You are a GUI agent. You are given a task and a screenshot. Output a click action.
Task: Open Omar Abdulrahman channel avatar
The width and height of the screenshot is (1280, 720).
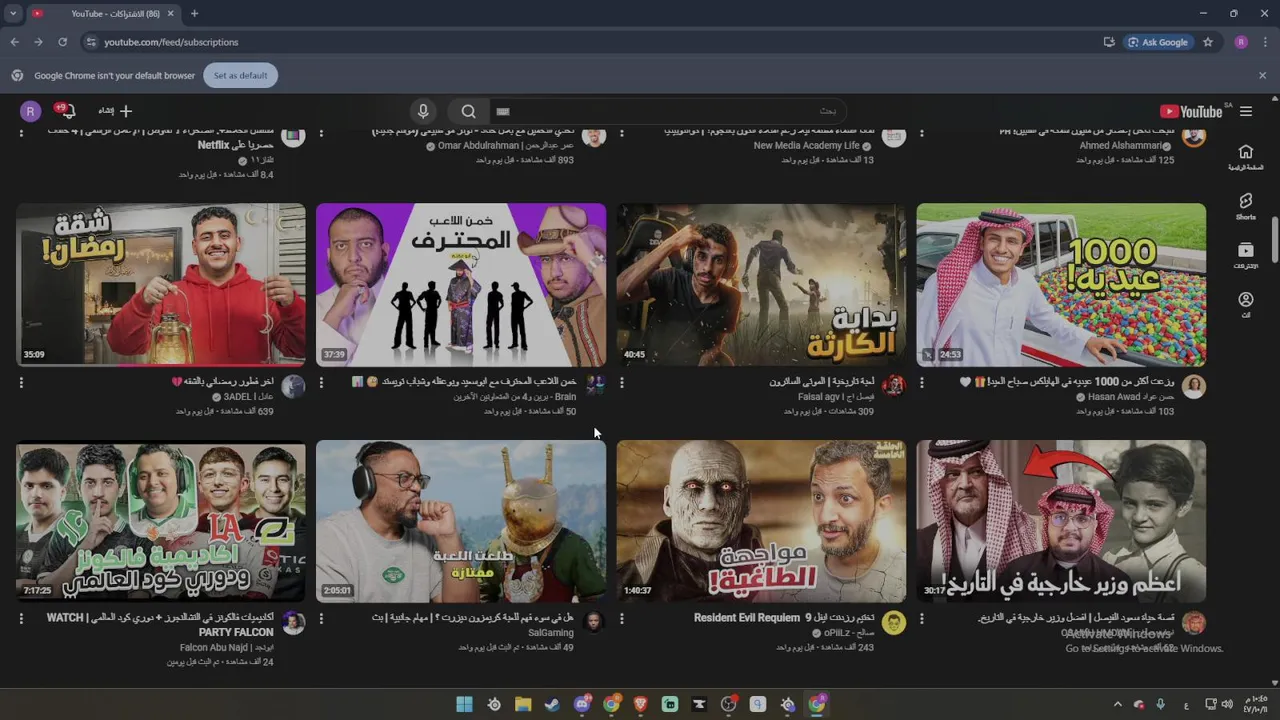coord(594,137)
